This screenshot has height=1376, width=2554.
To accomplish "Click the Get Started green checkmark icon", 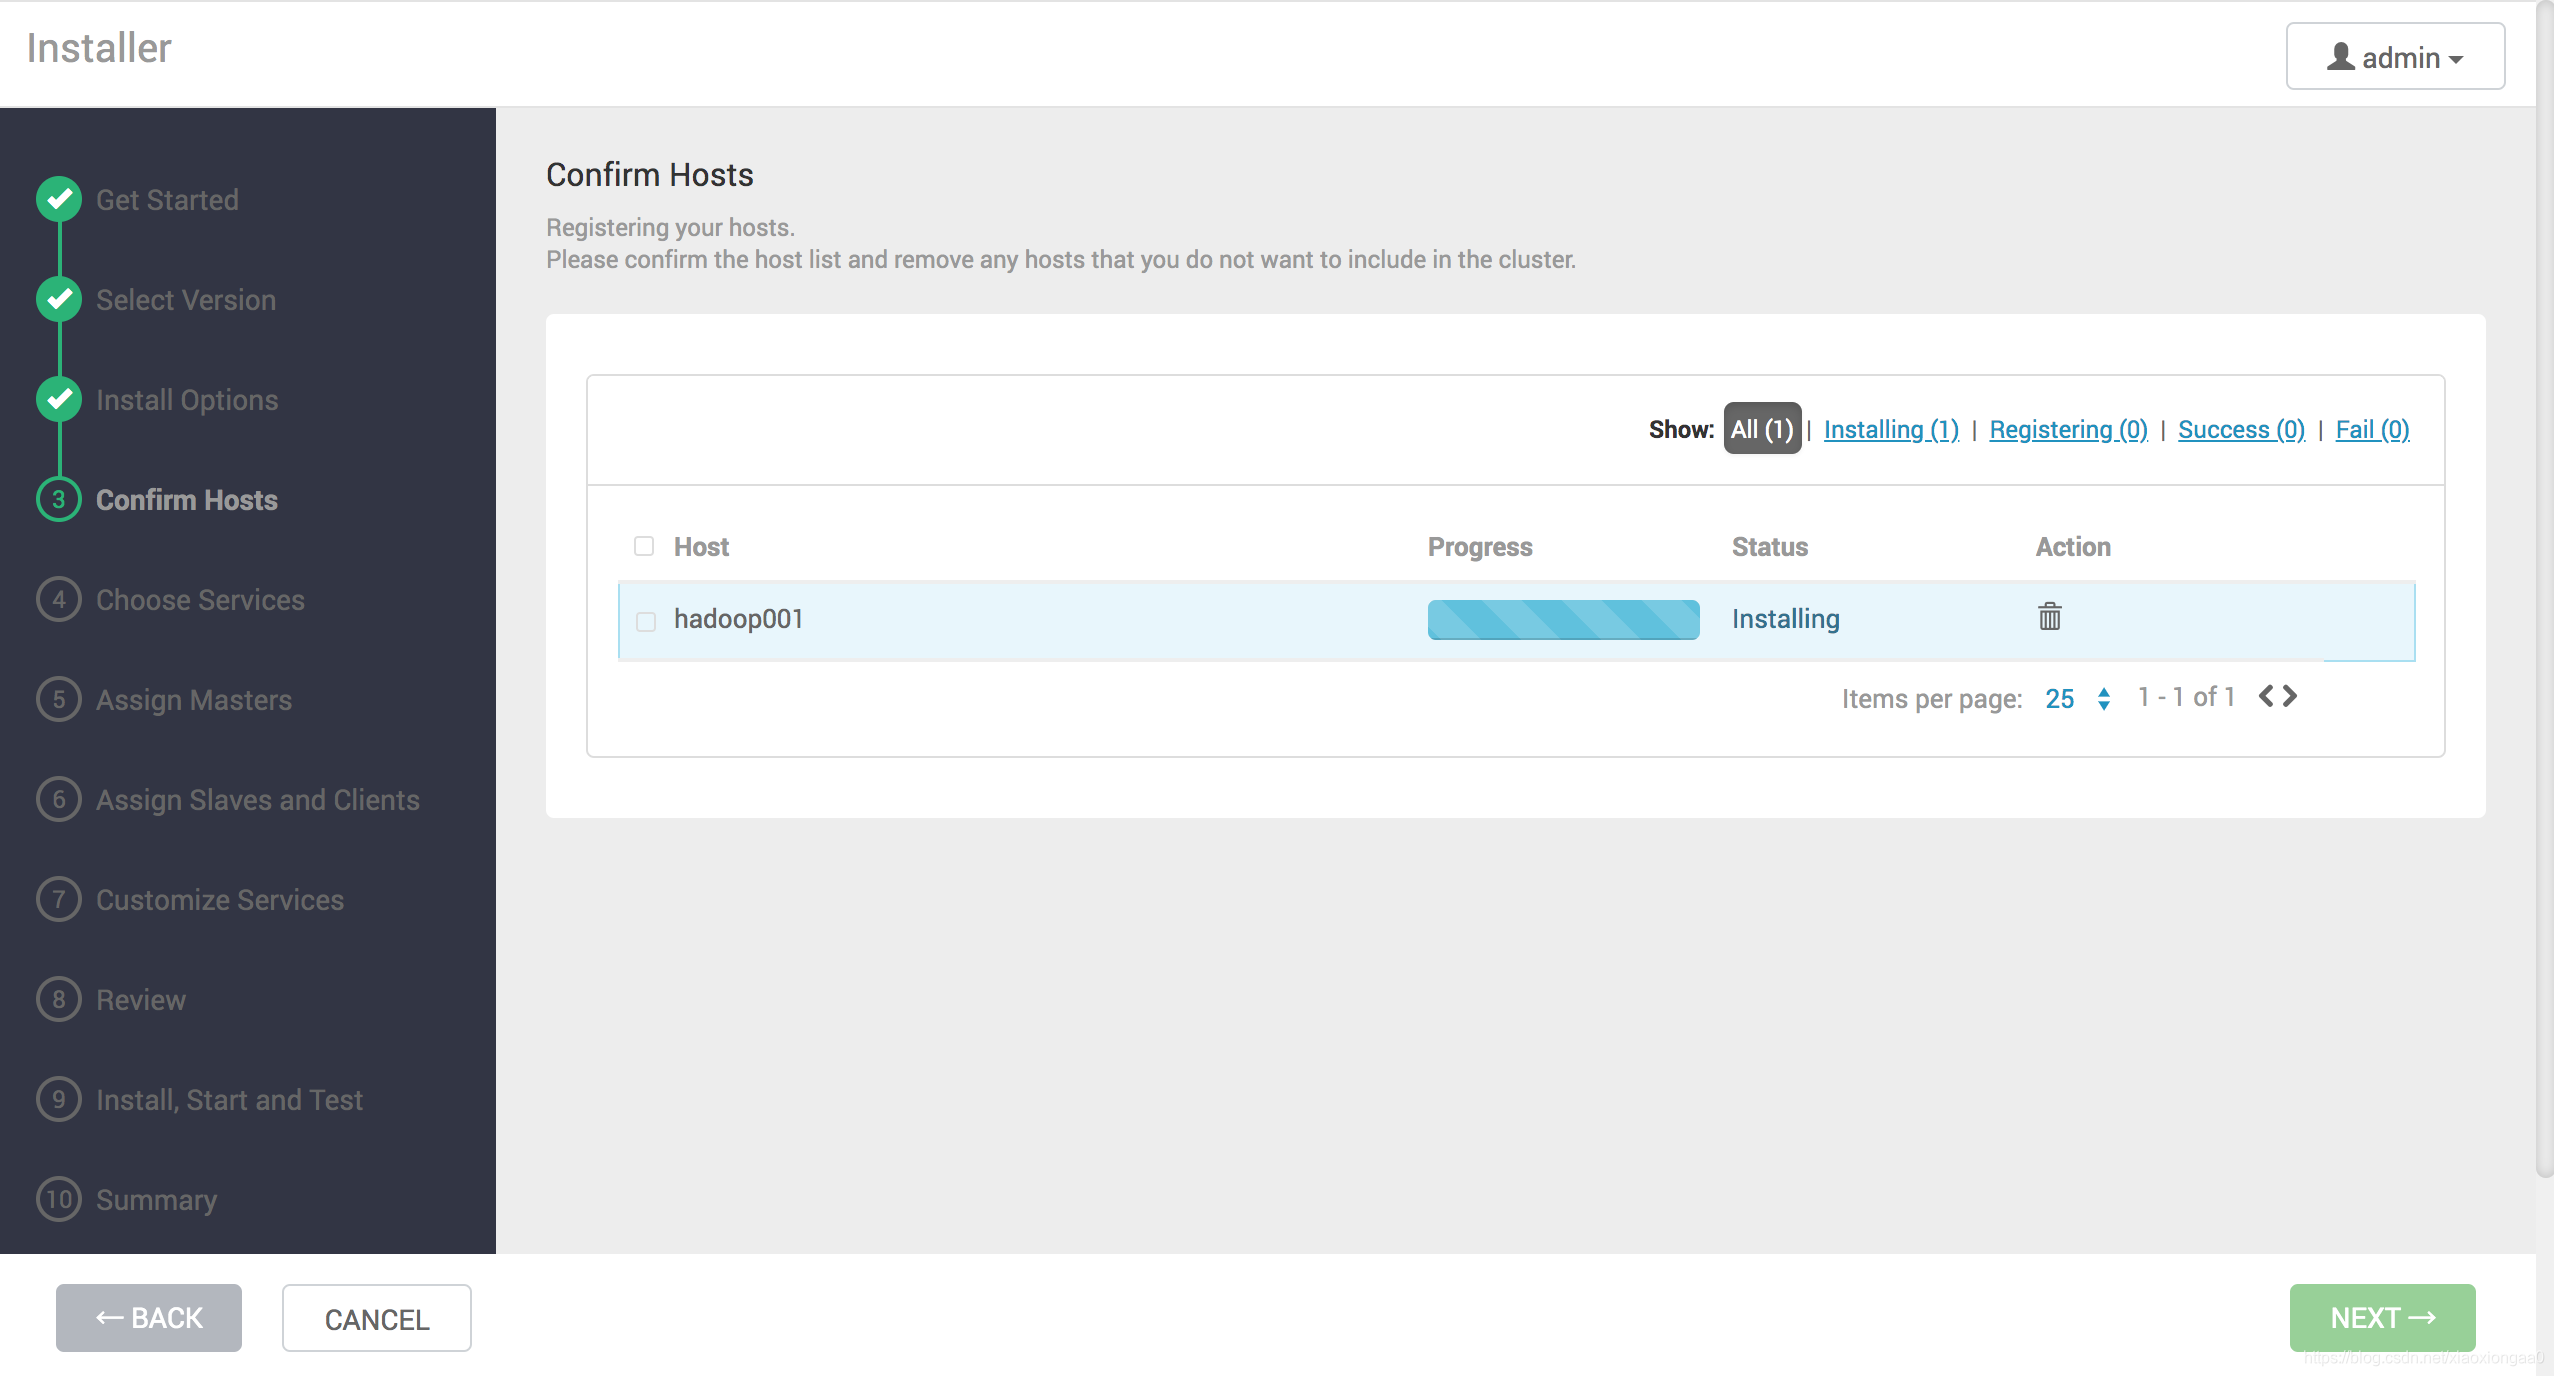I will click(x=59, y=199).
